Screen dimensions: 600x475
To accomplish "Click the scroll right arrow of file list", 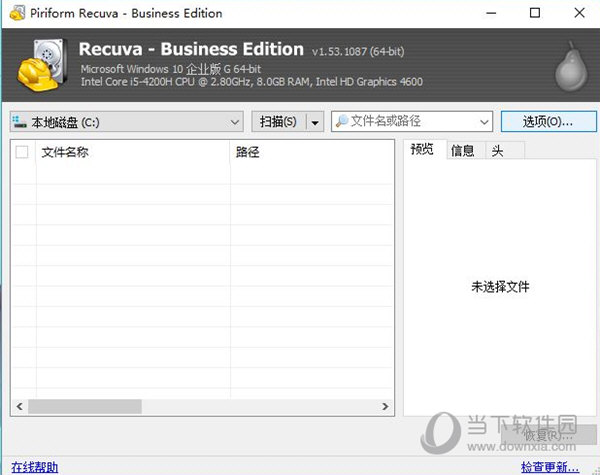I will (x=385, y=406).
